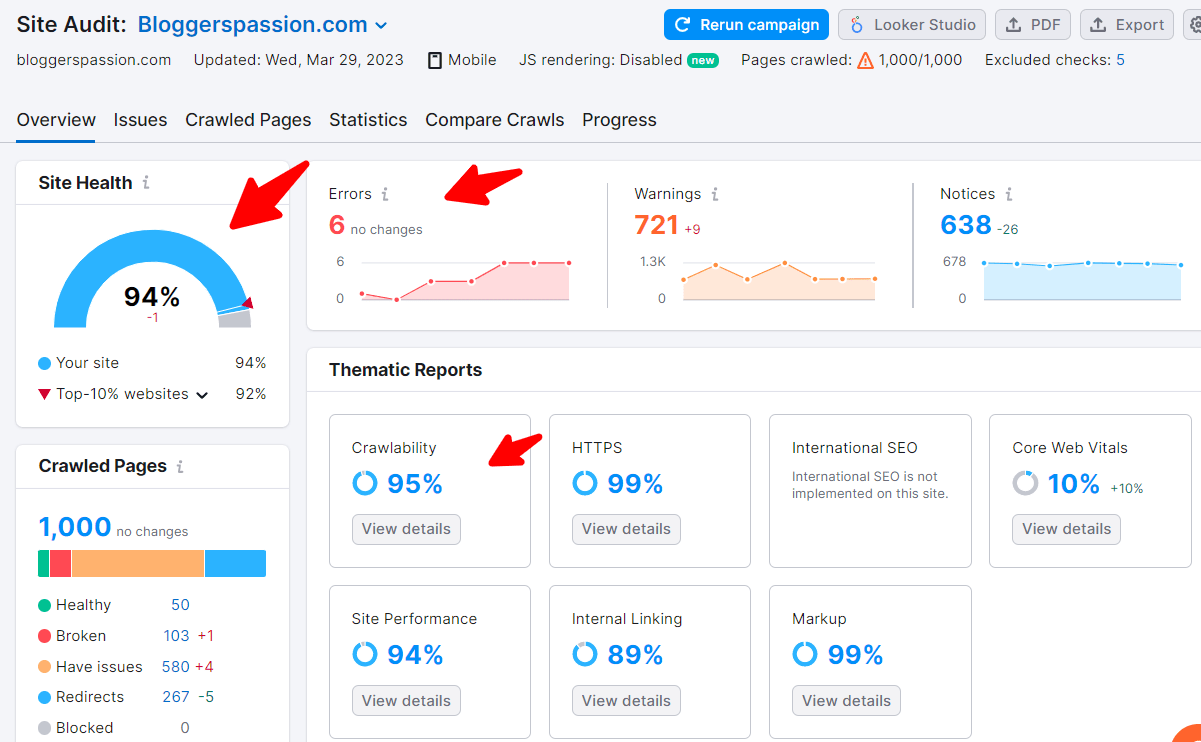Click the Errors count 6

pos(337,225)
